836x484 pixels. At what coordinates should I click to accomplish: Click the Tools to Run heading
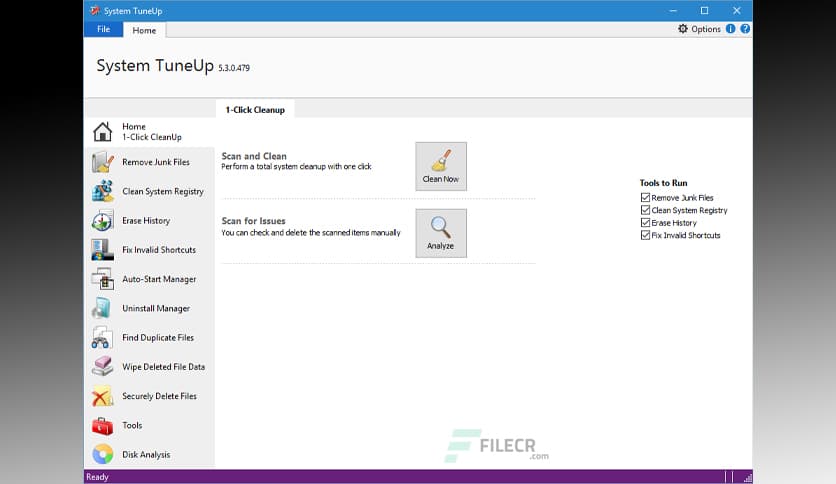[663, 183]
